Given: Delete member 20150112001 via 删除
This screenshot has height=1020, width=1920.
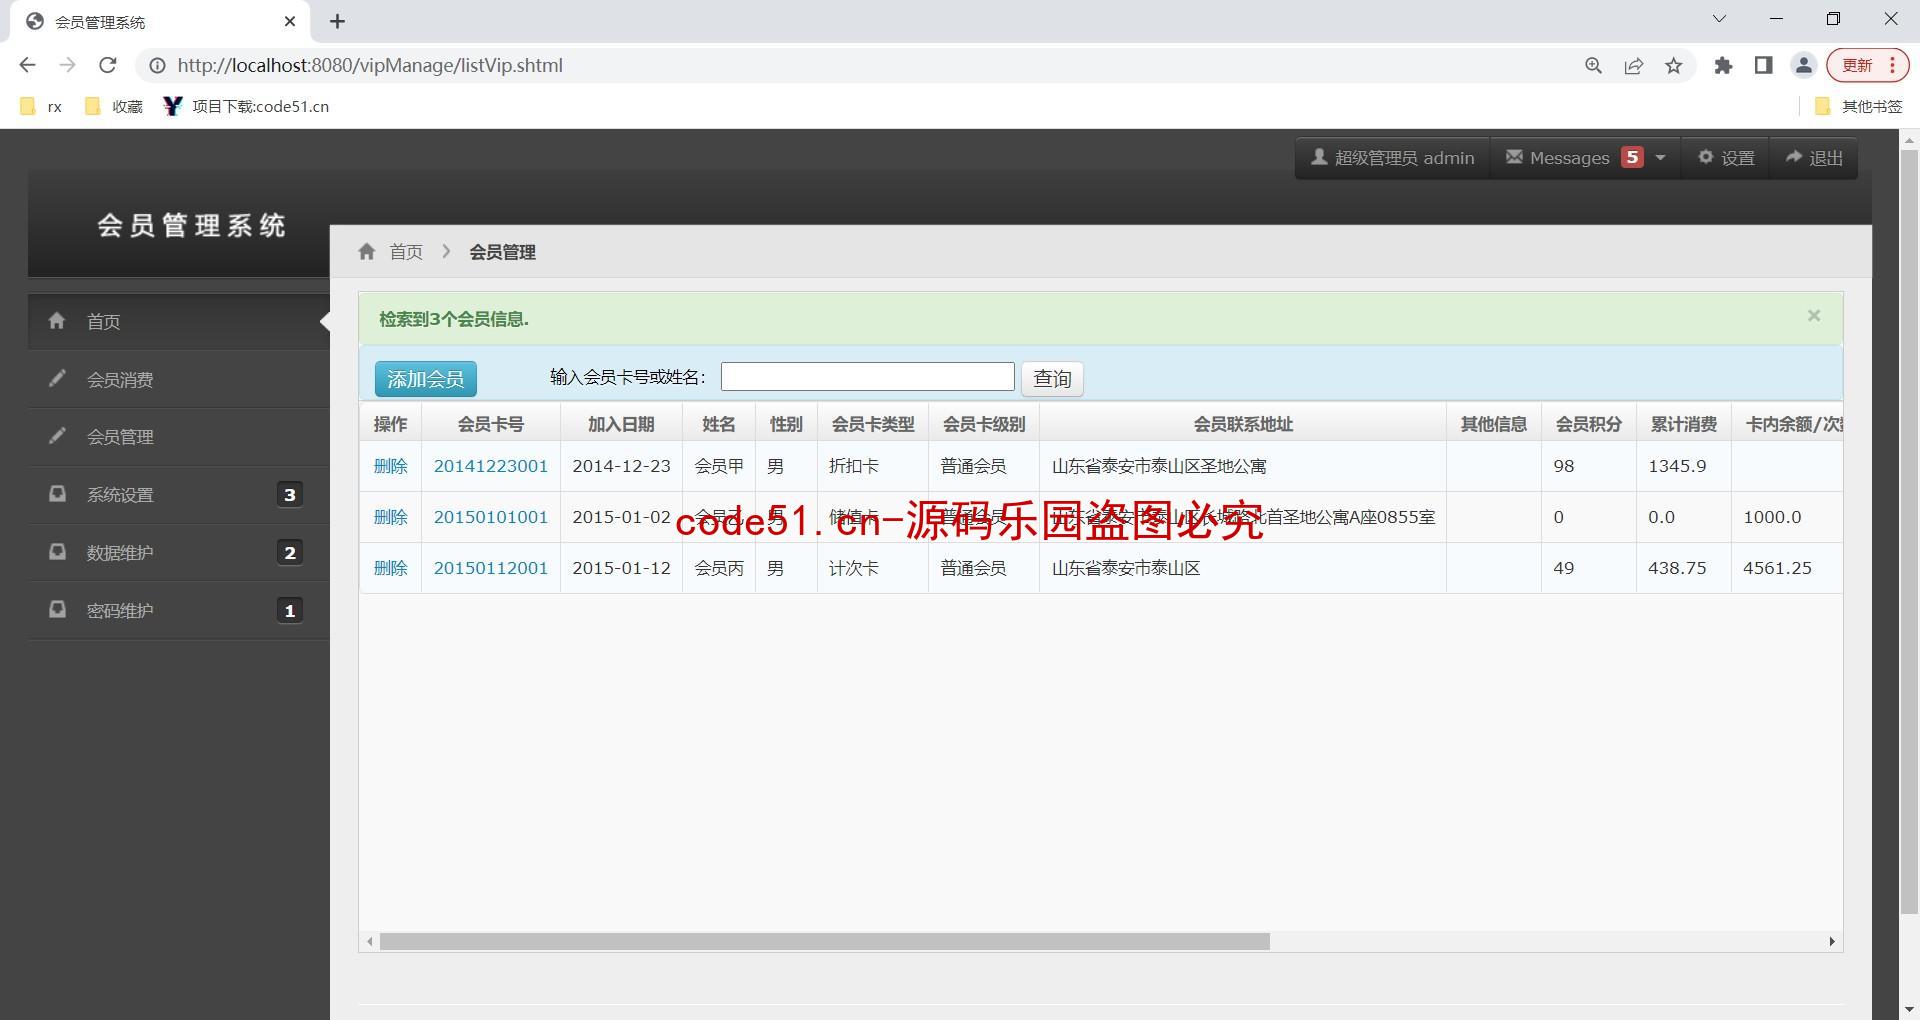Looking at the screenshot, I should point(391,568).
